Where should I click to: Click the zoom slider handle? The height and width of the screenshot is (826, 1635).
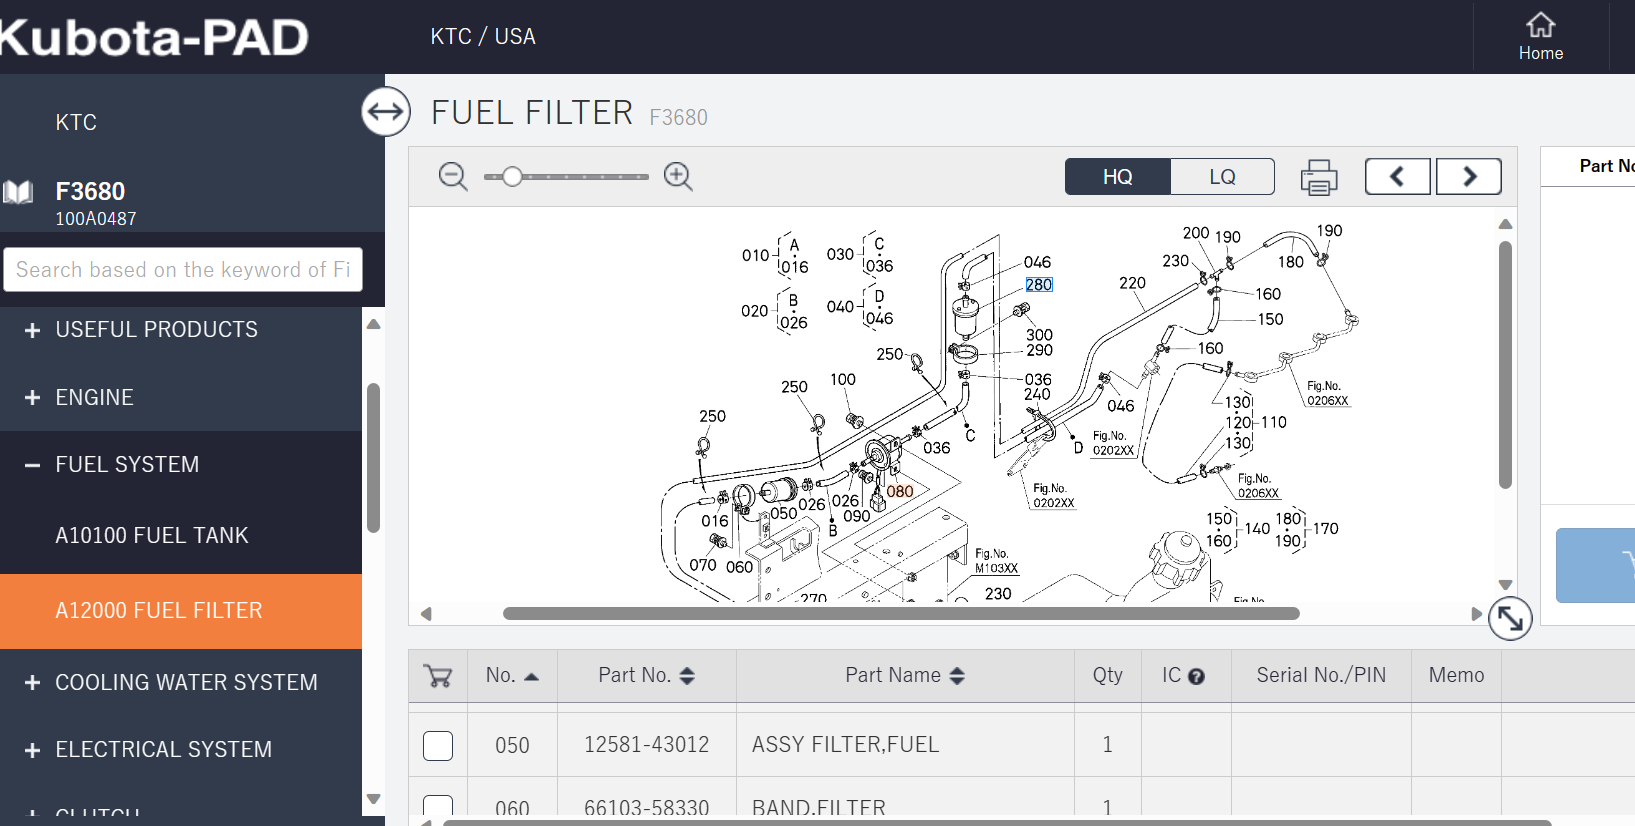pyautogui.click(x=512, y=177)
